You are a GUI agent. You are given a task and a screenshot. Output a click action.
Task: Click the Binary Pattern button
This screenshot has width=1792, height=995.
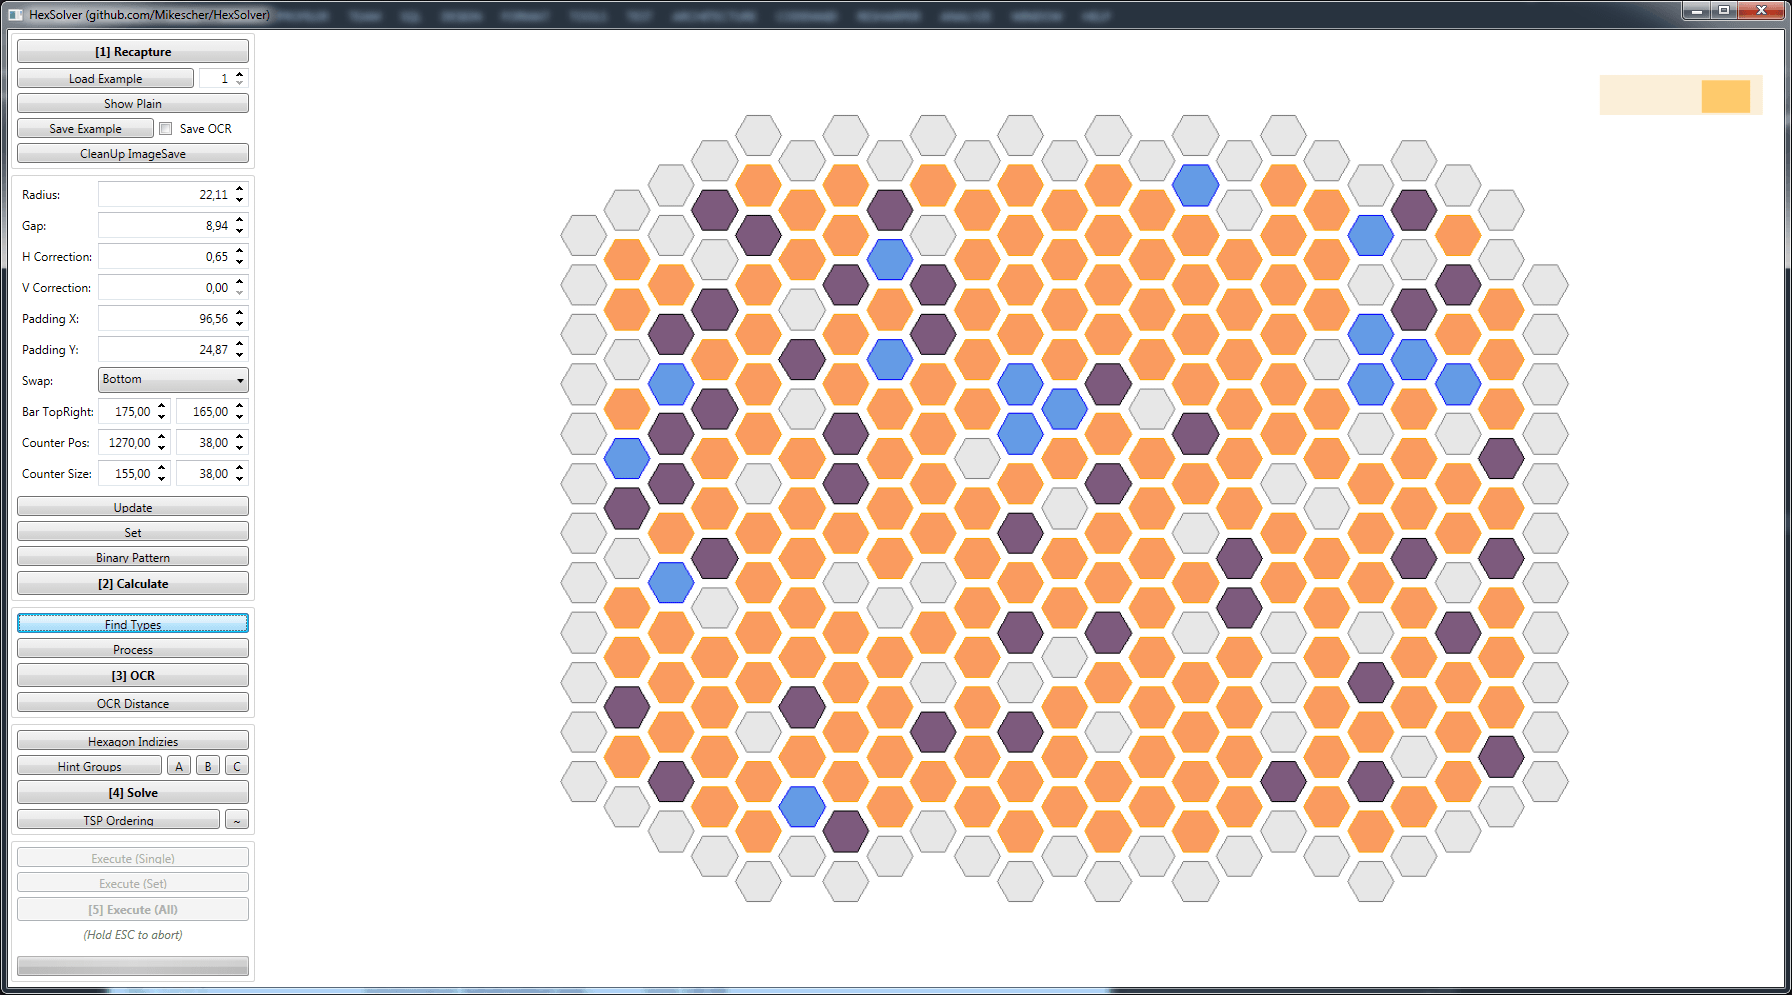(x=133, y=558)
